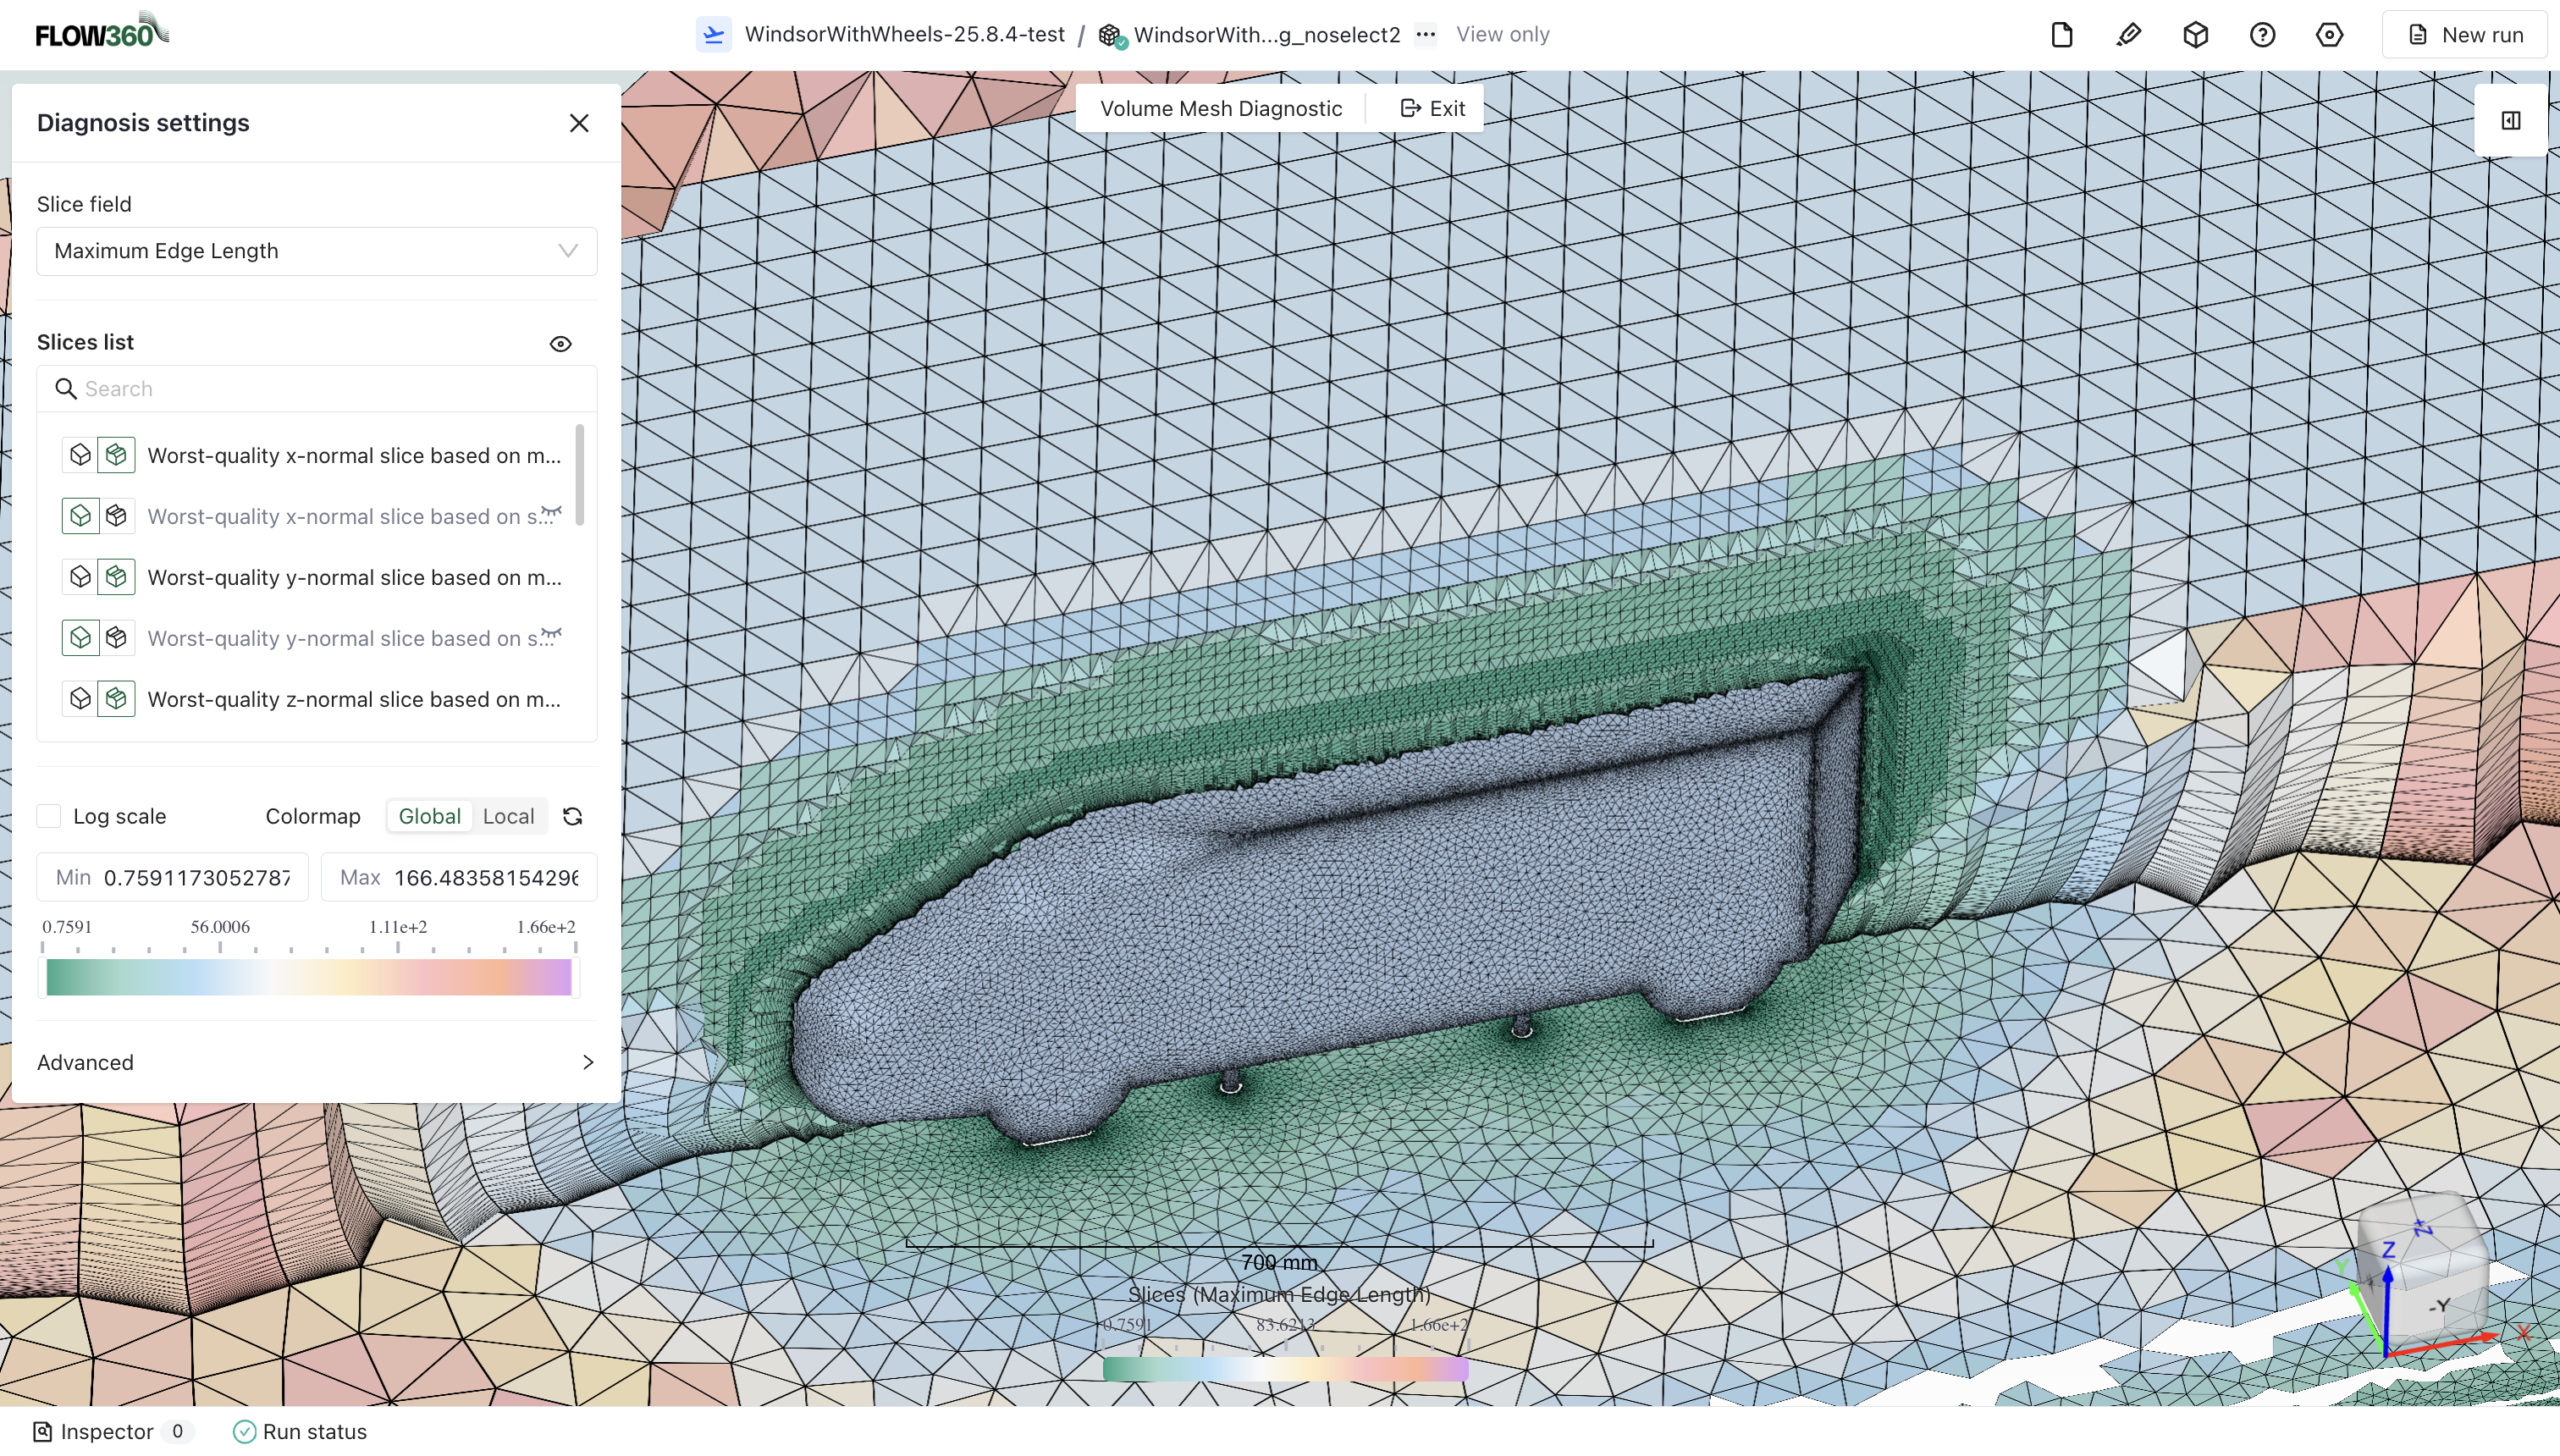
Task: Open the annotation pen tool in top toolbar
Action: pyautogui.click(x=2128, y=34)
